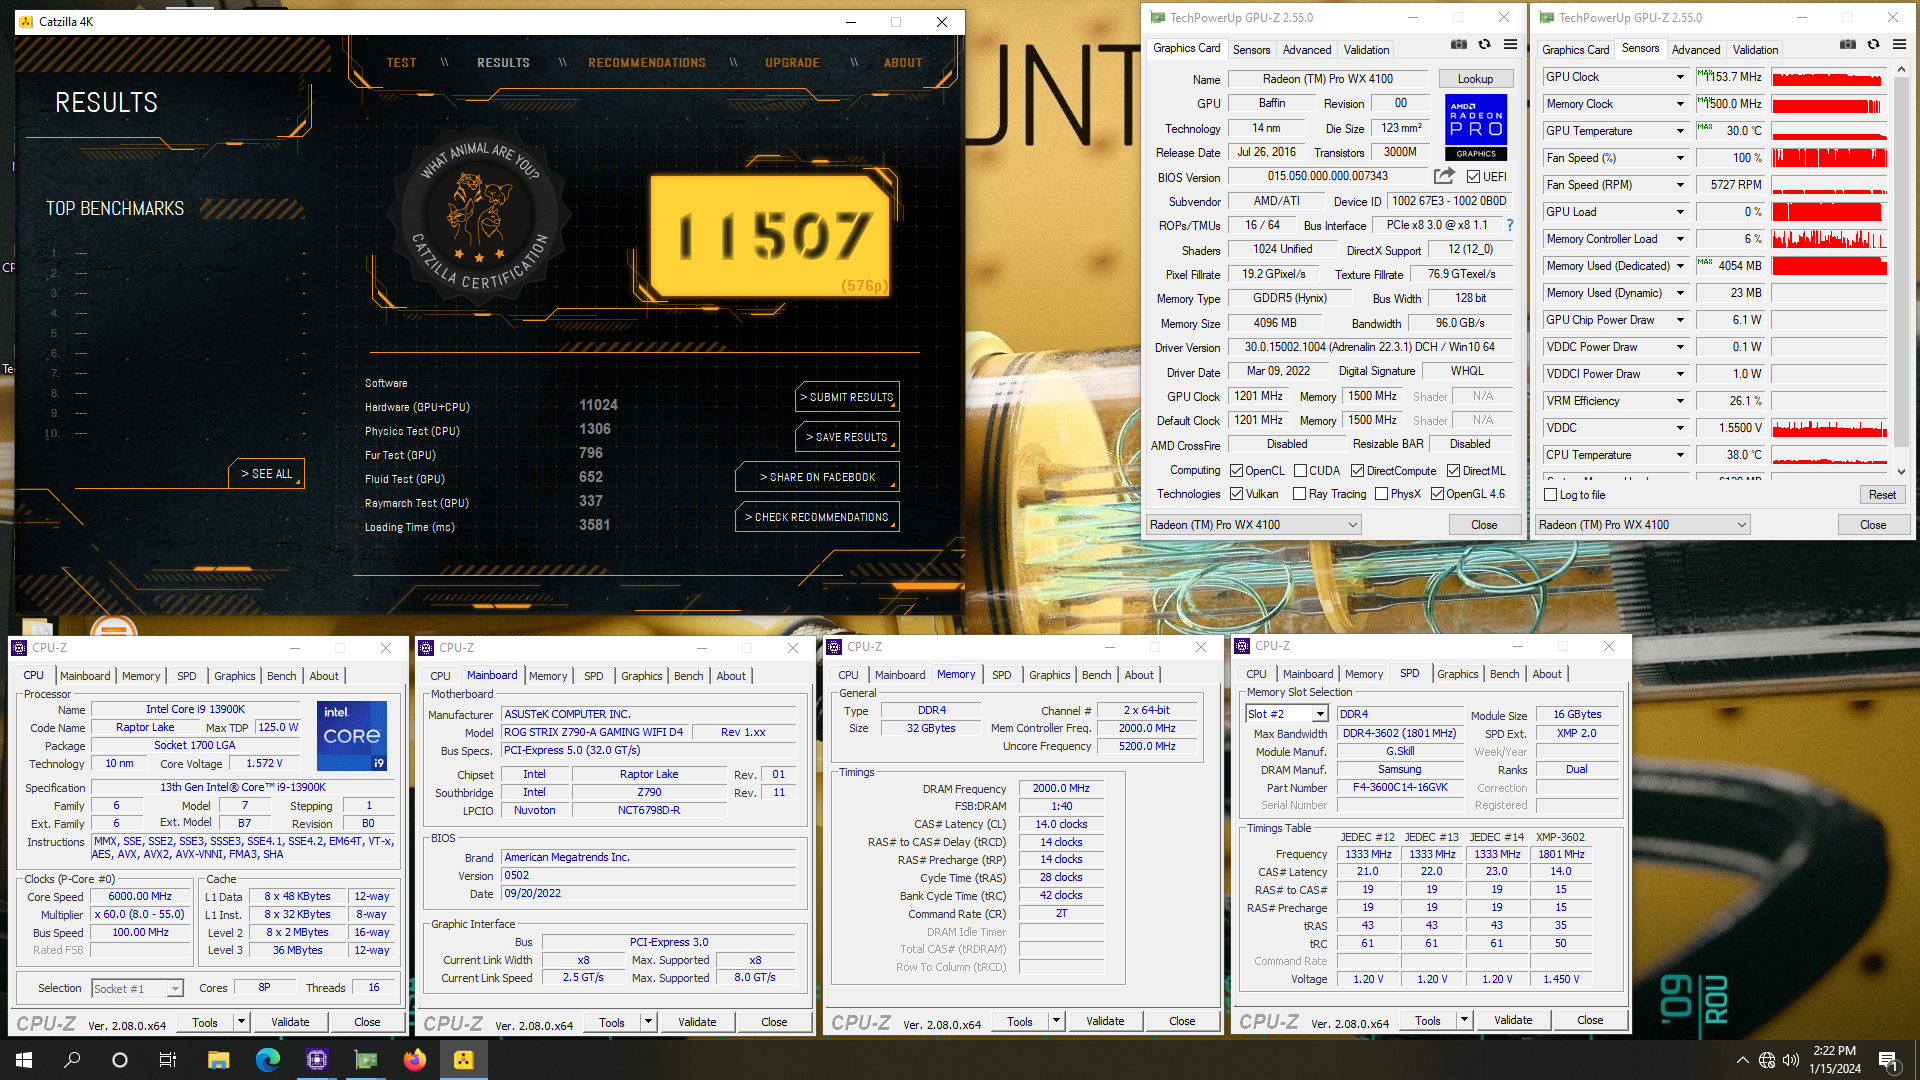This screenshot has width=1920, height=1080.
Task: Toggle the UEFI checkbox
Action: [x=1473, y=177]
